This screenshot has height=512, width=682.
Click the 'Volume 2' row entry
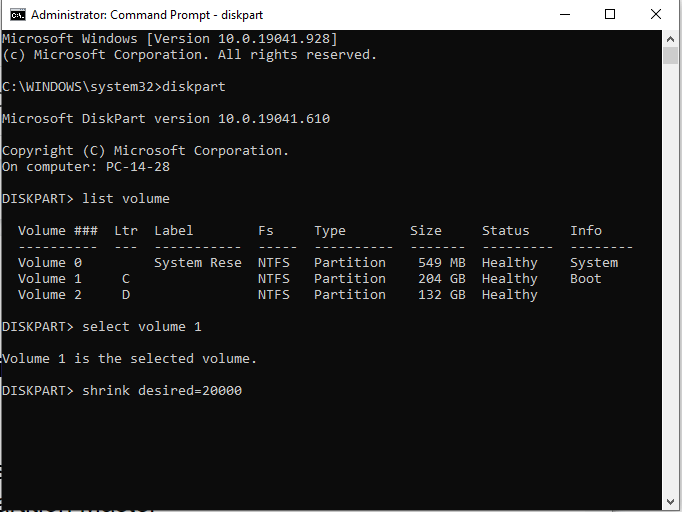[42, 295]
